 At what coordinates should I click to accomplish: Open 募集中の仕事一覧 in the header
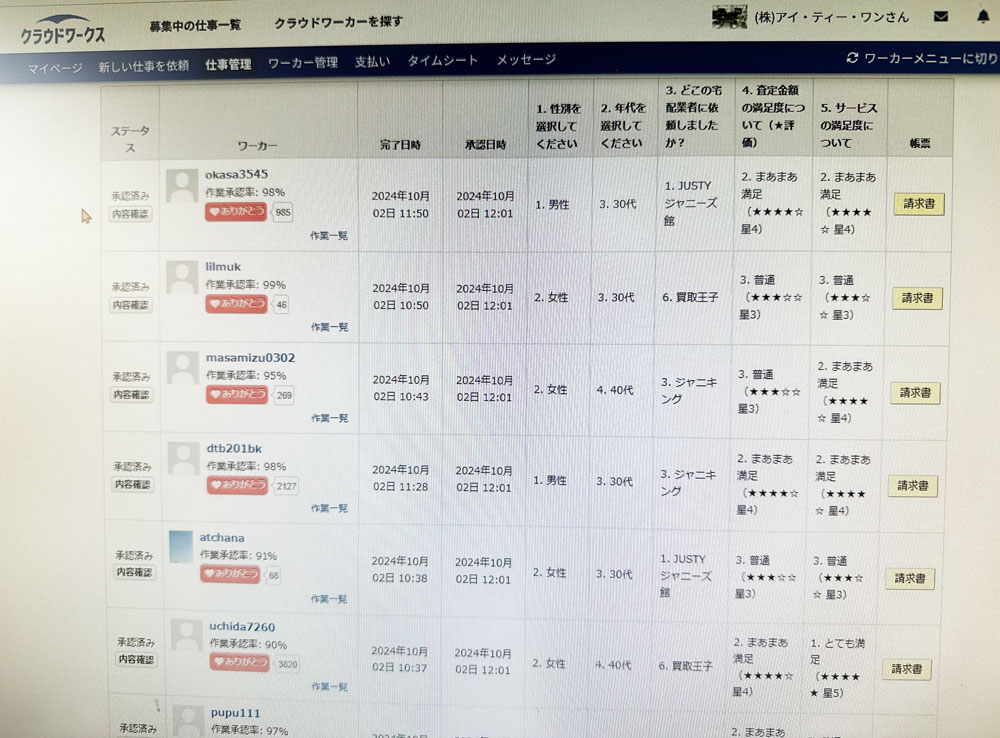pyautogui.click(x=195, y=26)
